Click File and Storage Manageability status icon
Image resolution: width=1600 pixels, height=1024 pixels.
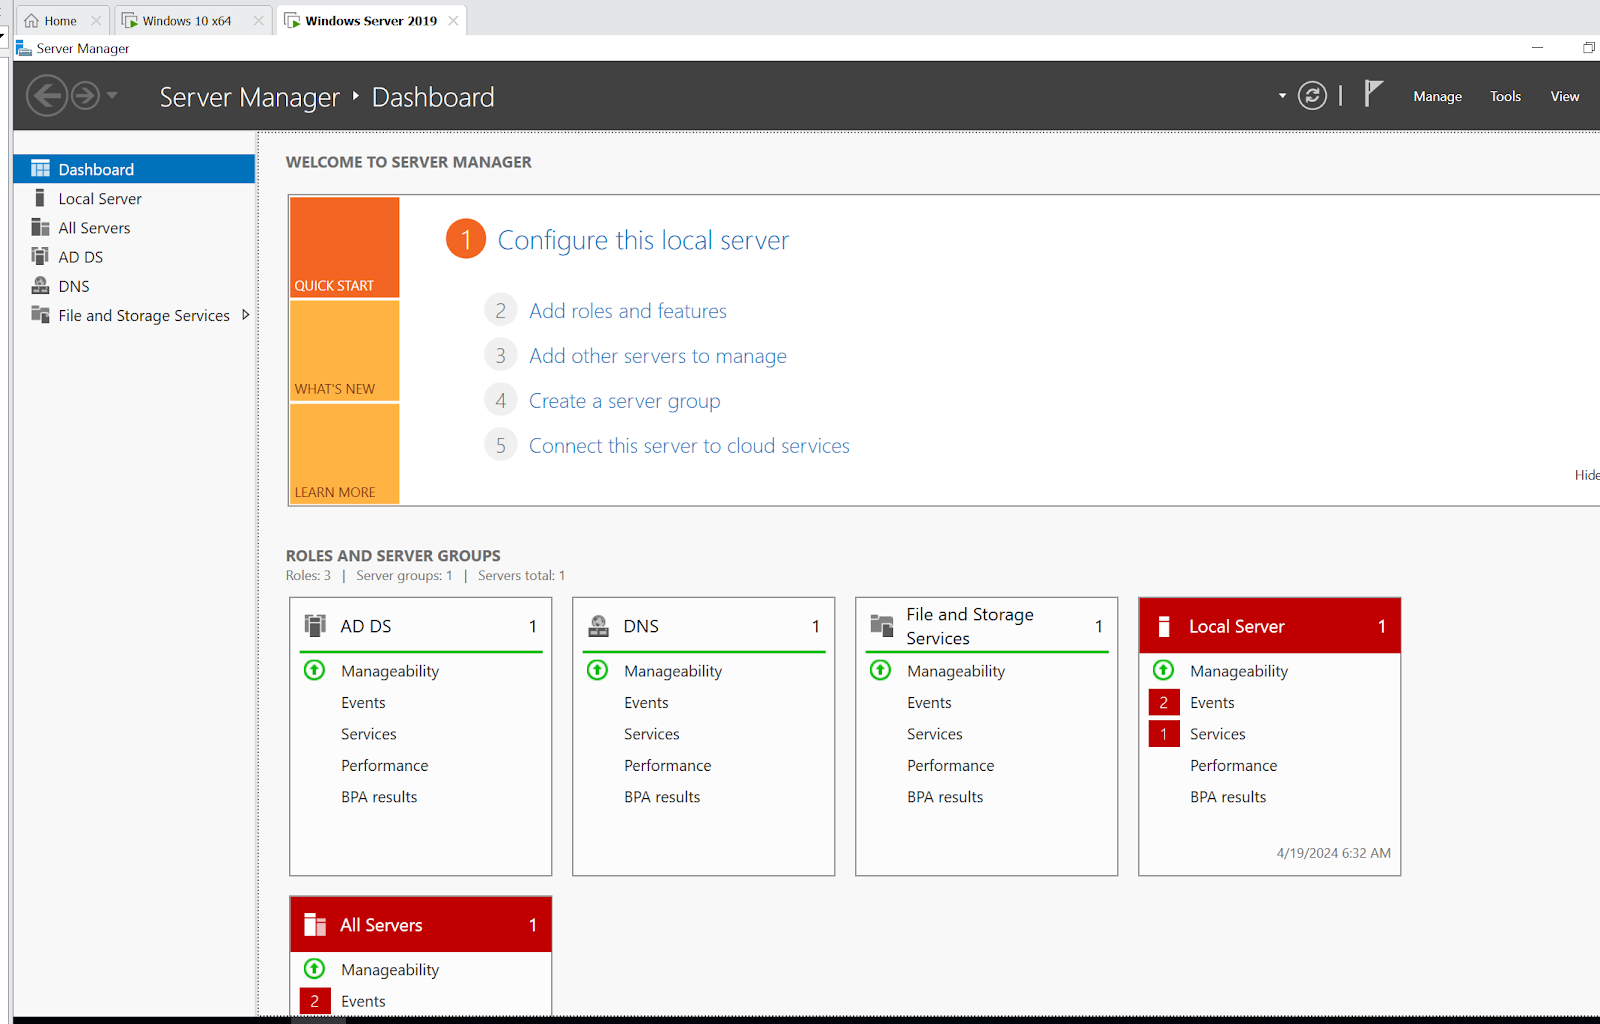880,670
